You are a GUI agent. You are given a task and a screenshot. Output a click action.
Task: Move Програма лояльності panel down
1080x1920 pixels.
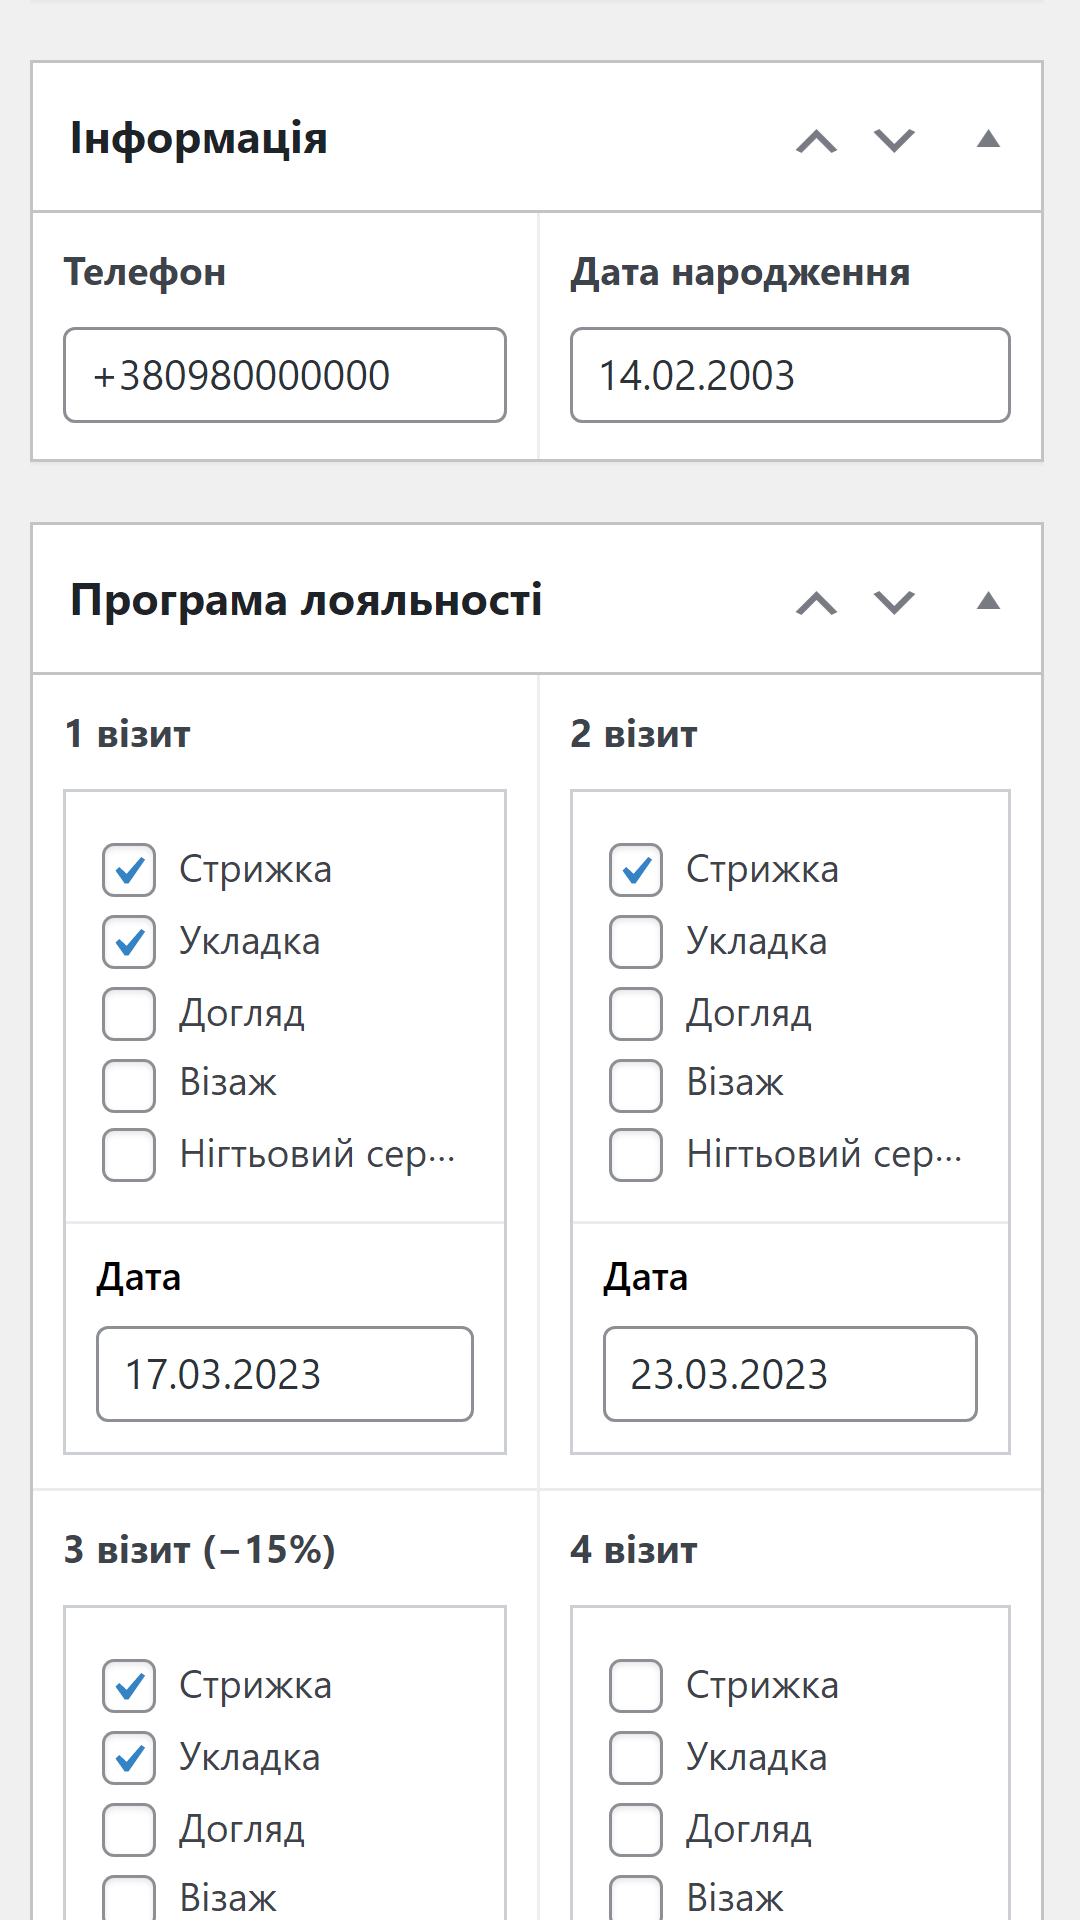click(x=894, y=603)
